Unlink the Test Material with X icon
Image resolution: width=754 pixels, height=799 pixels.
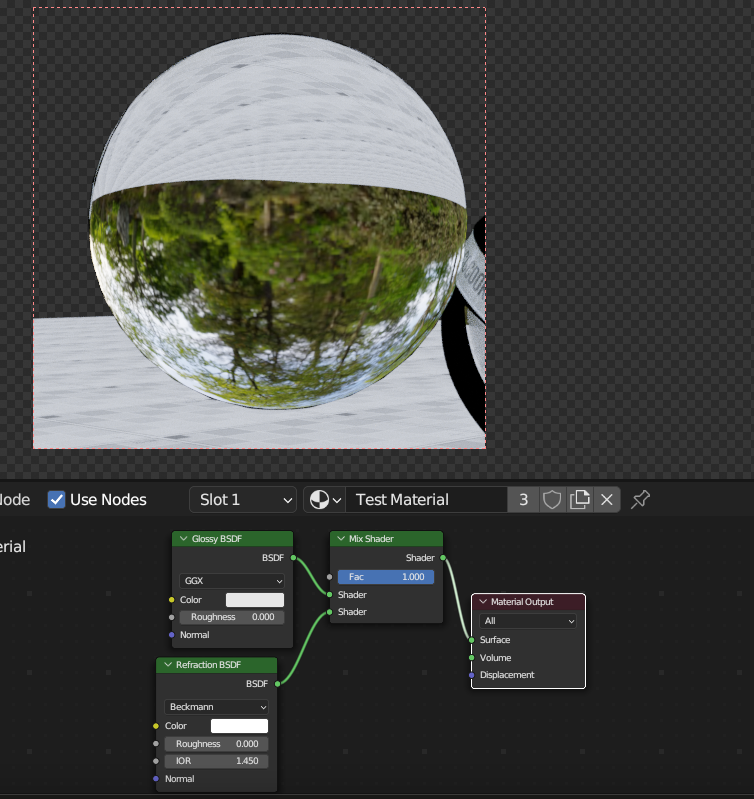[x=606, y=500]
